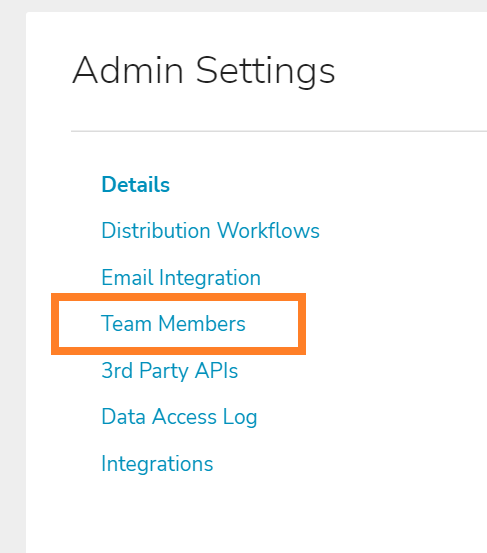Click the Email Integration link text

(181, 278)
